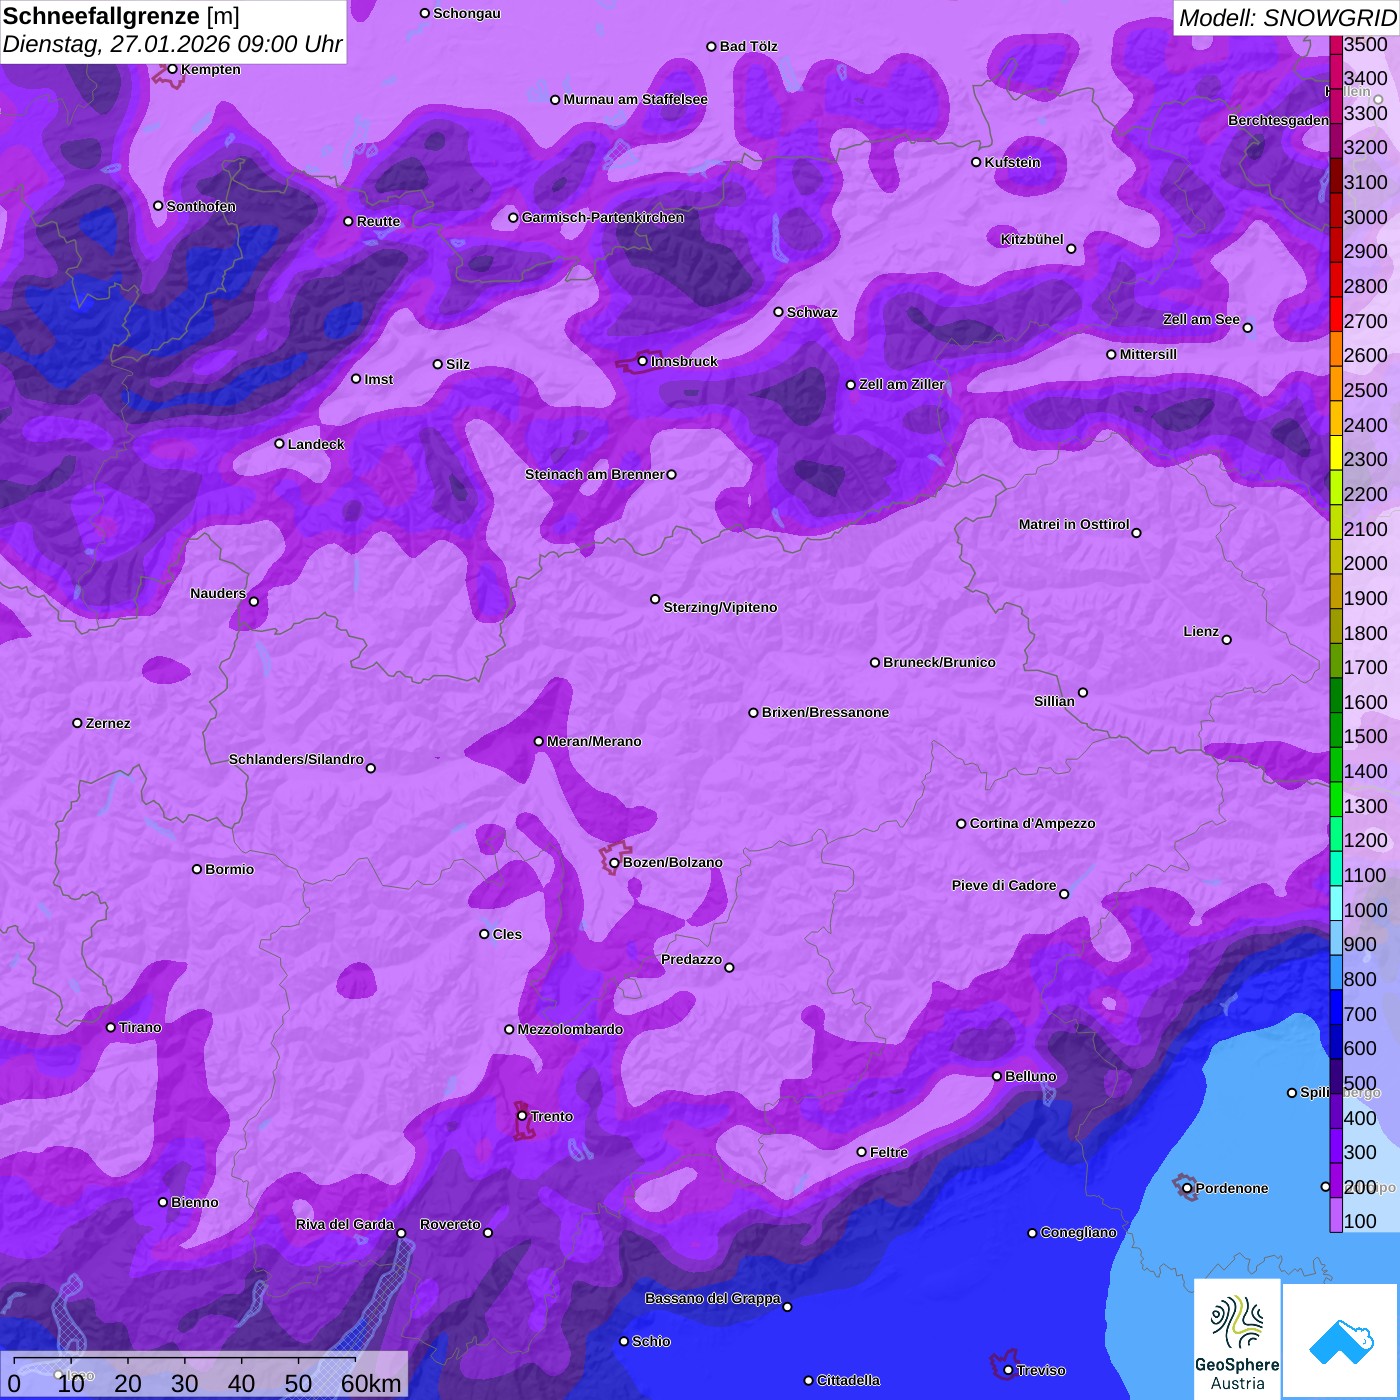This screenshot has height=1400, width=1400.
Task: Click the Sonthofen label
Action: (201, 206)
